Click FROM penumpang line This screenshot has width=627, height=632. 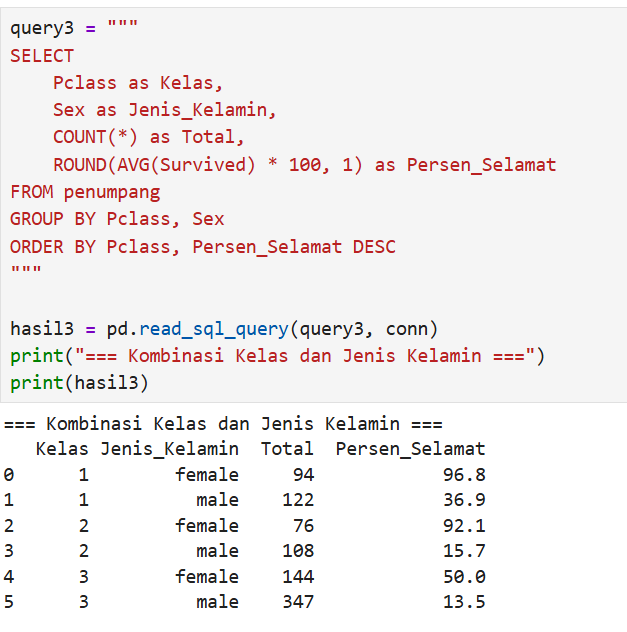[85, 192]
